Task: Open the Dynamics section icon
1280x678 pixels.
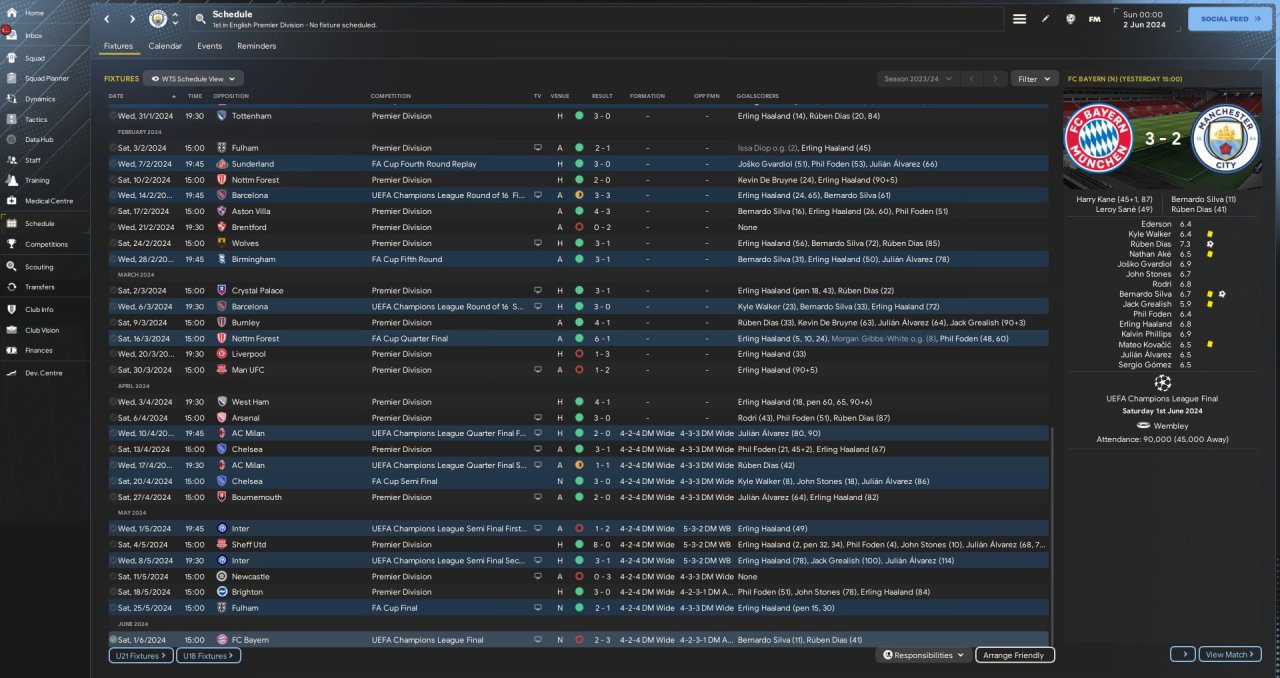Action: [11, 99]
